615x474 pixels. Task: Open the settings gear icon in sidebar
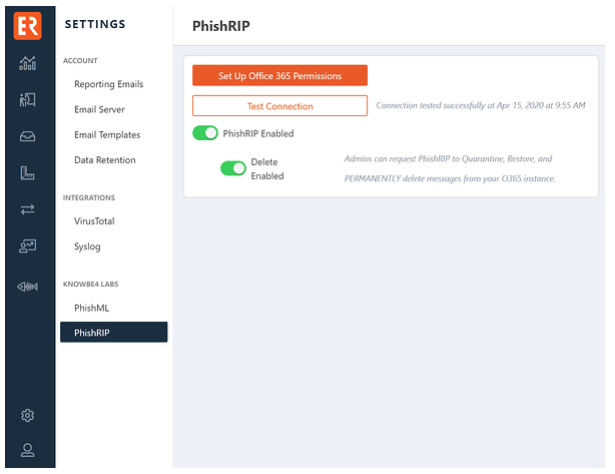pos(27,415)
